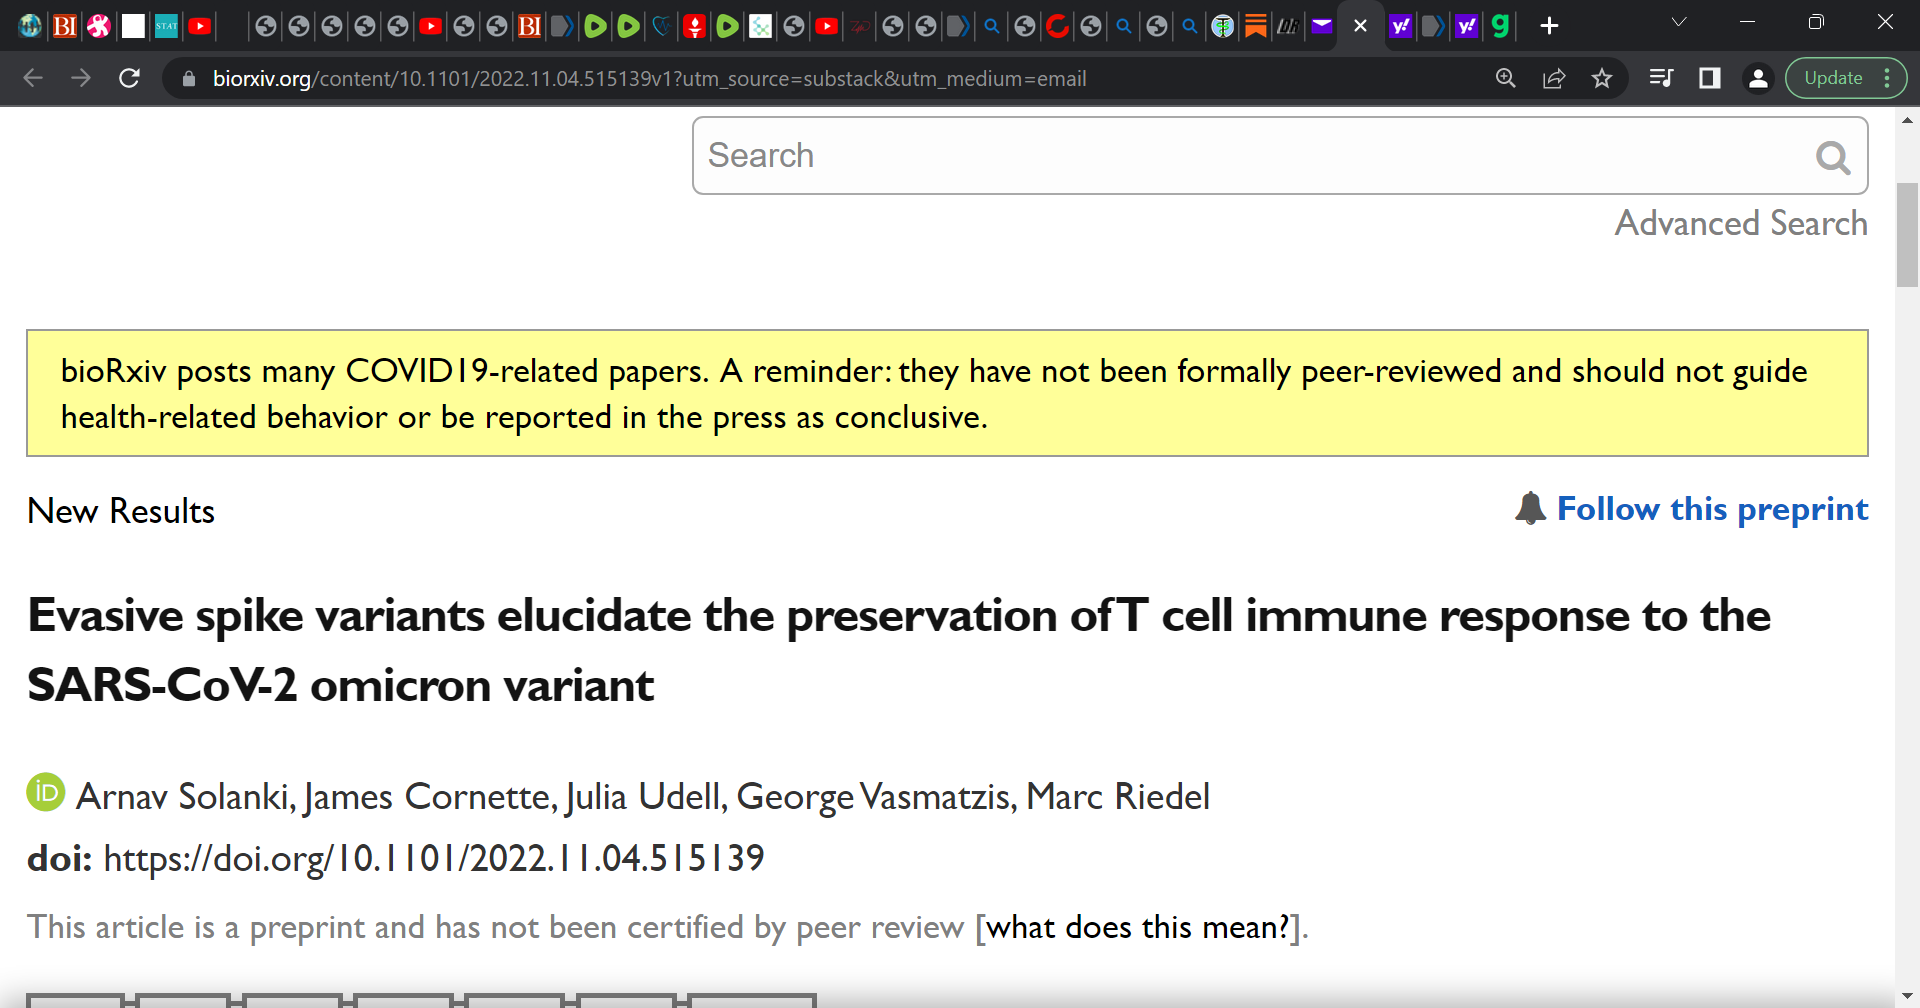The width and height of the screenshot is (1920, 1008).
Task: Open the Advanced Search link
Action: click(x=1741, y=223)
